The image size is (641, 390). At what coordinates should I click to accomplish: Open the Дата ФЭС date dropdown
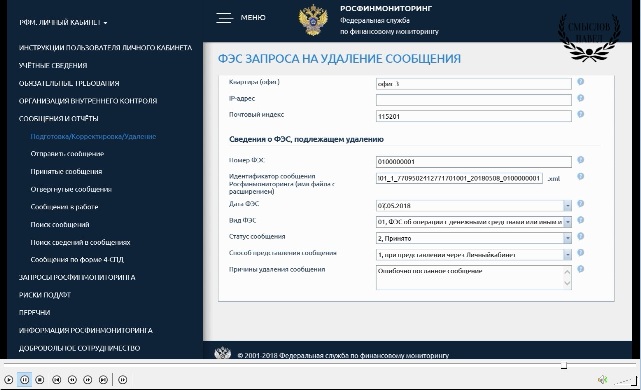(567, 206)
